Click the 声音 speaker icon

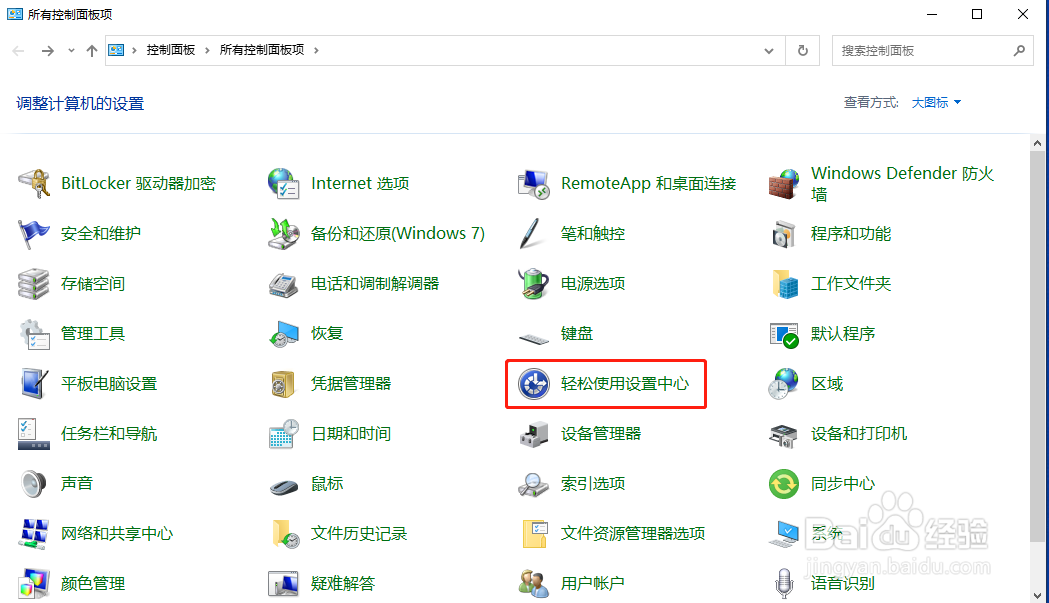pyautogui.click(x=33, y=483)
